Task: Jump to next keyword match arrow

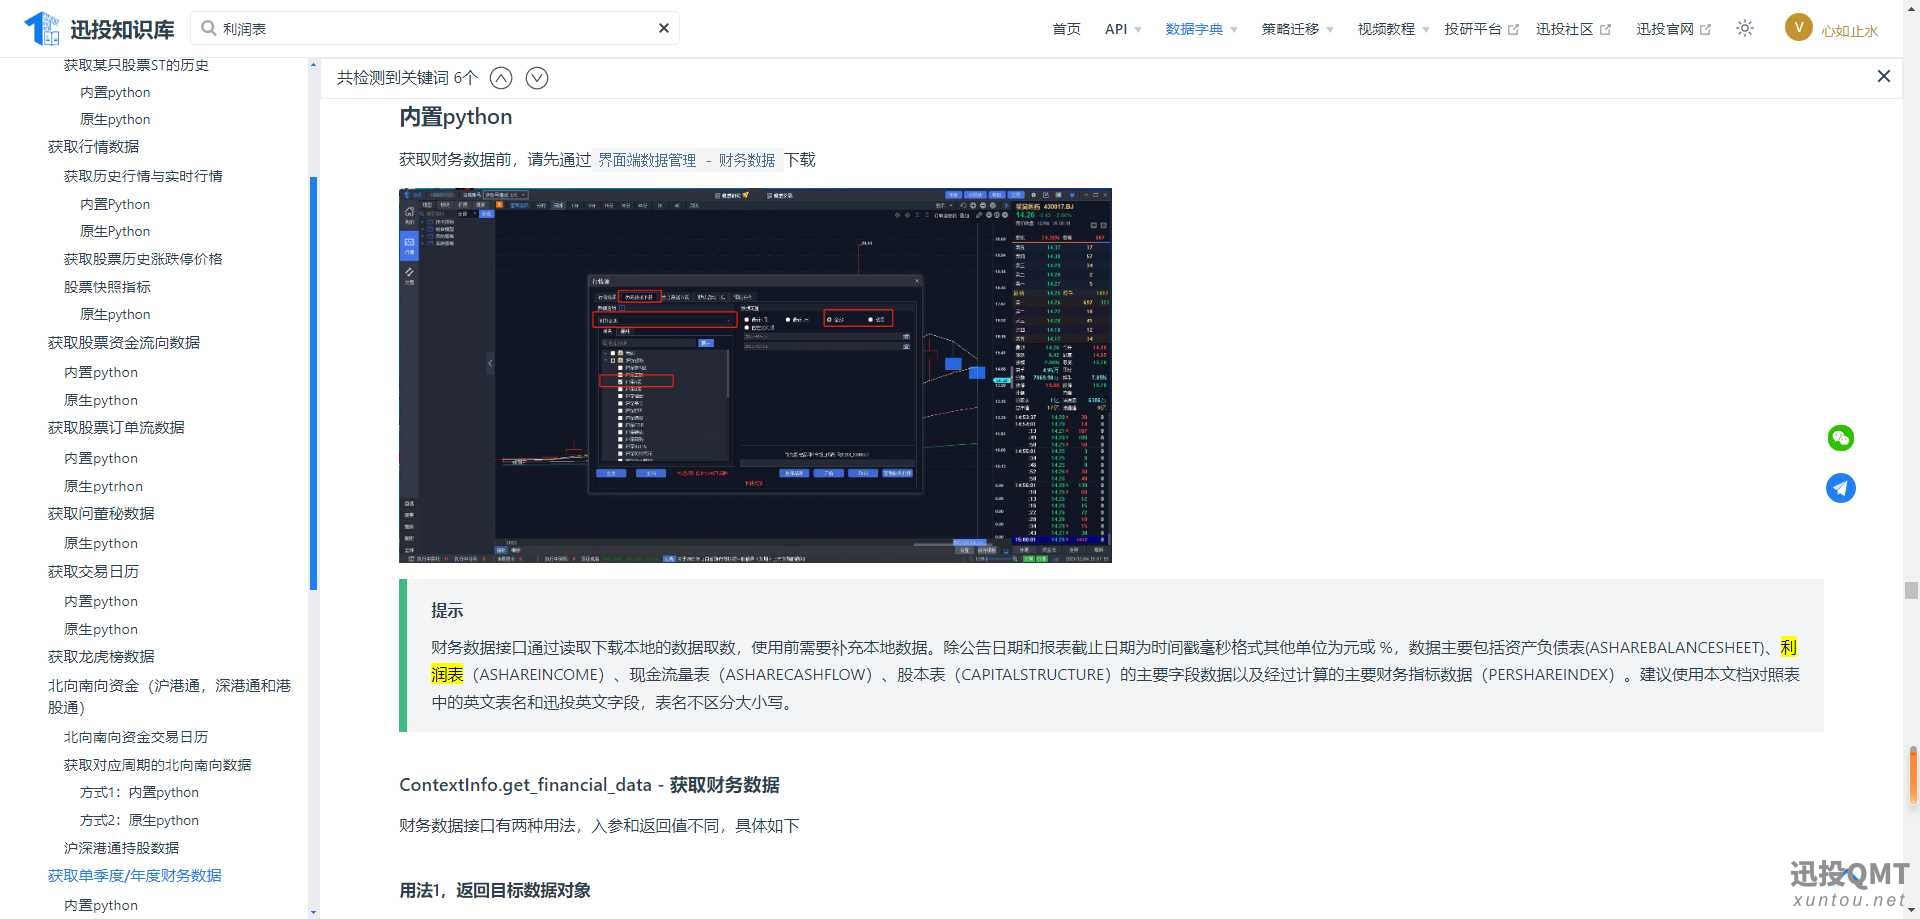Action: point(537,78)
